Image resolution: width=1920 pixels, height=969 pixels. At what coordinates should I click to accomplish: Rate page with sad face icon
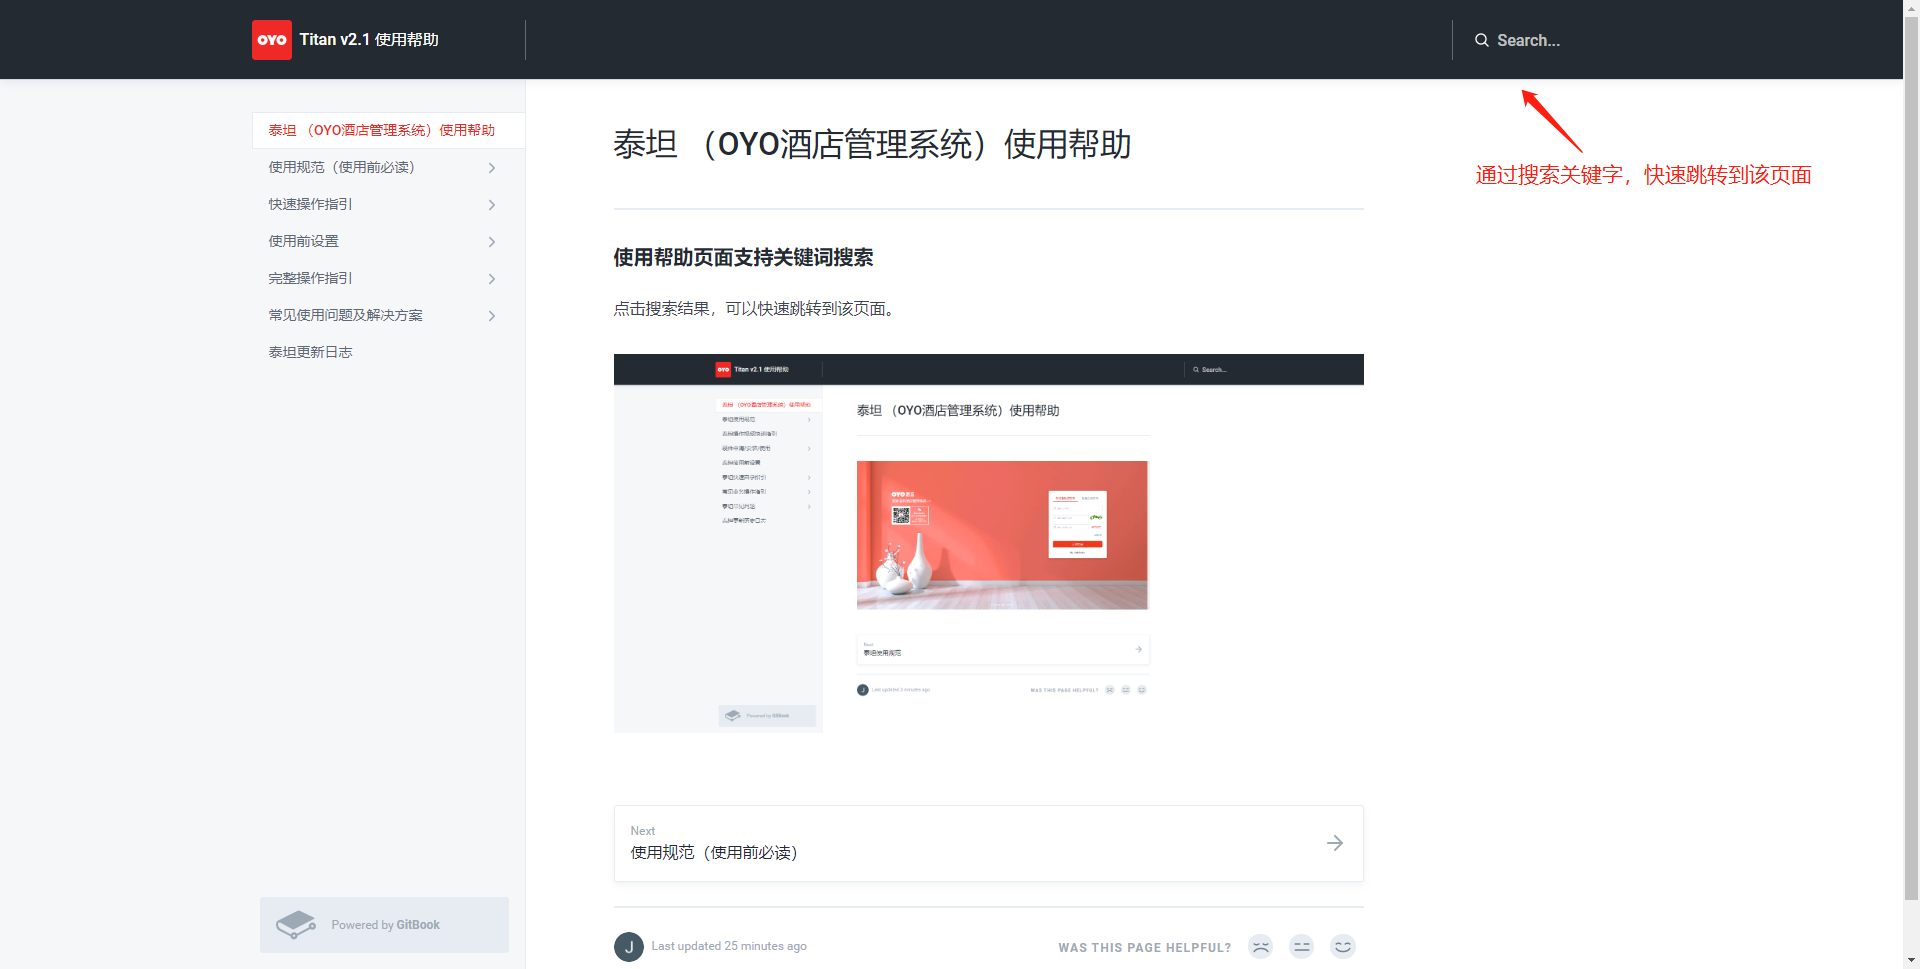[1260, 946]
